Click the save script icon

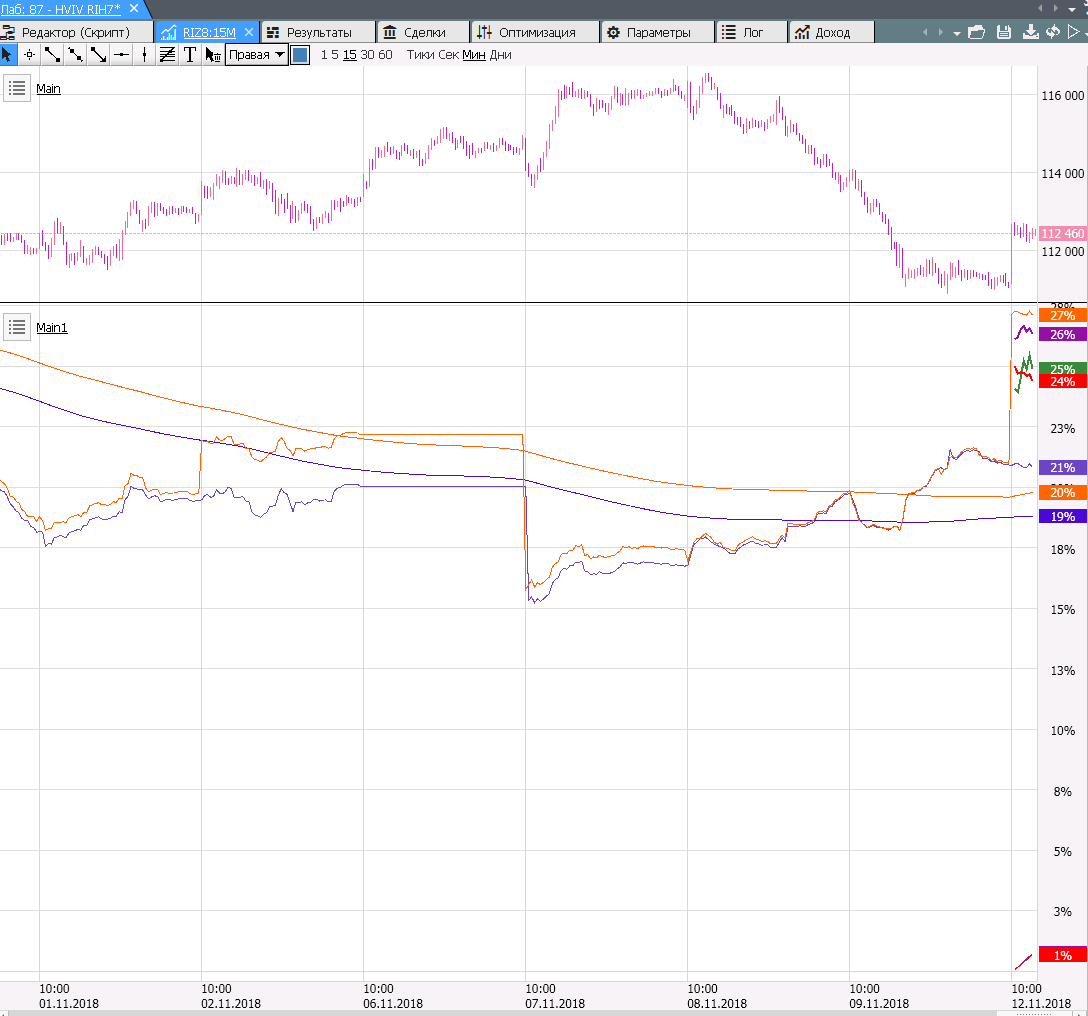point(1003,32)
